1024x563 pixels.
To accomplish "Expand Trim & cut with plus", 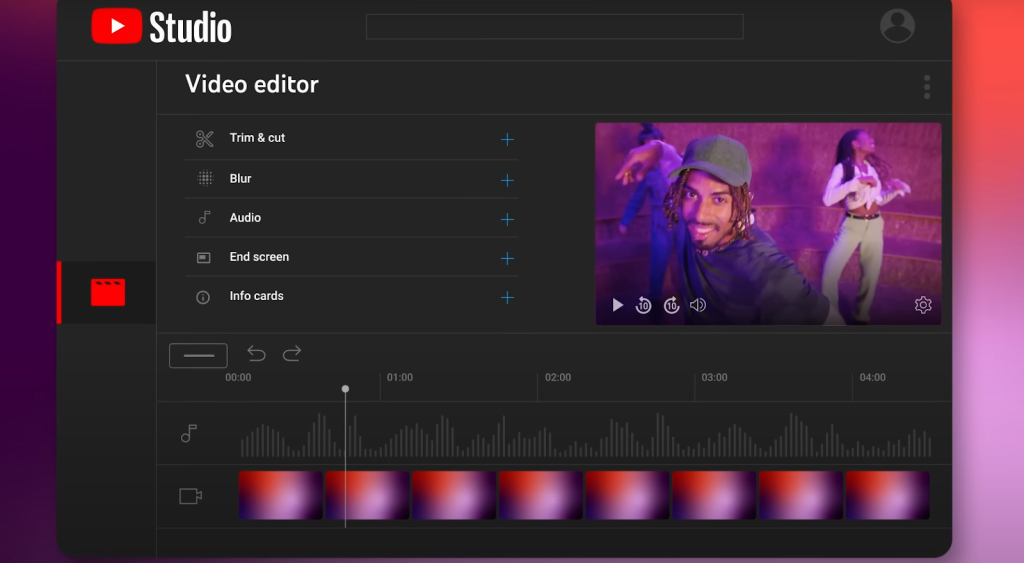I will pos(507,140).
